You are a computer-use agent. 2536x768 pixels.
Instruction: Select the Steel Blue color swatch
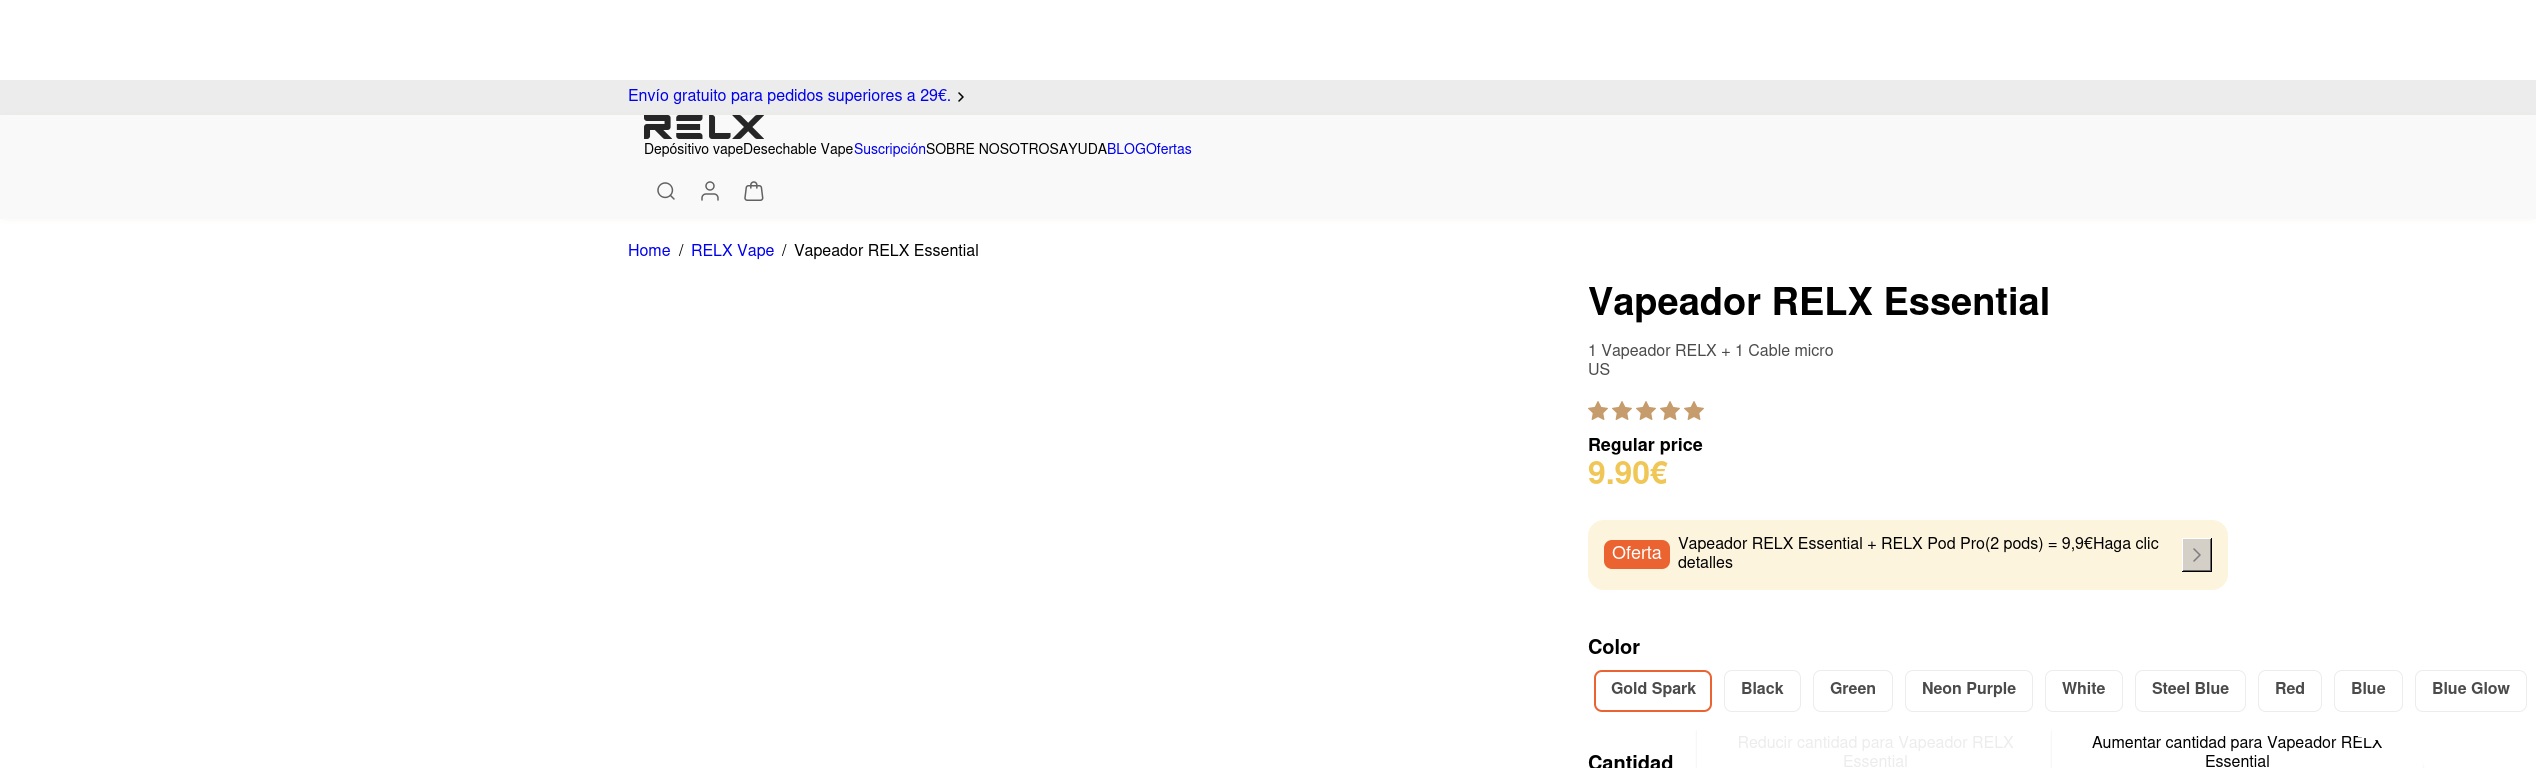[x=2189, y=690]
